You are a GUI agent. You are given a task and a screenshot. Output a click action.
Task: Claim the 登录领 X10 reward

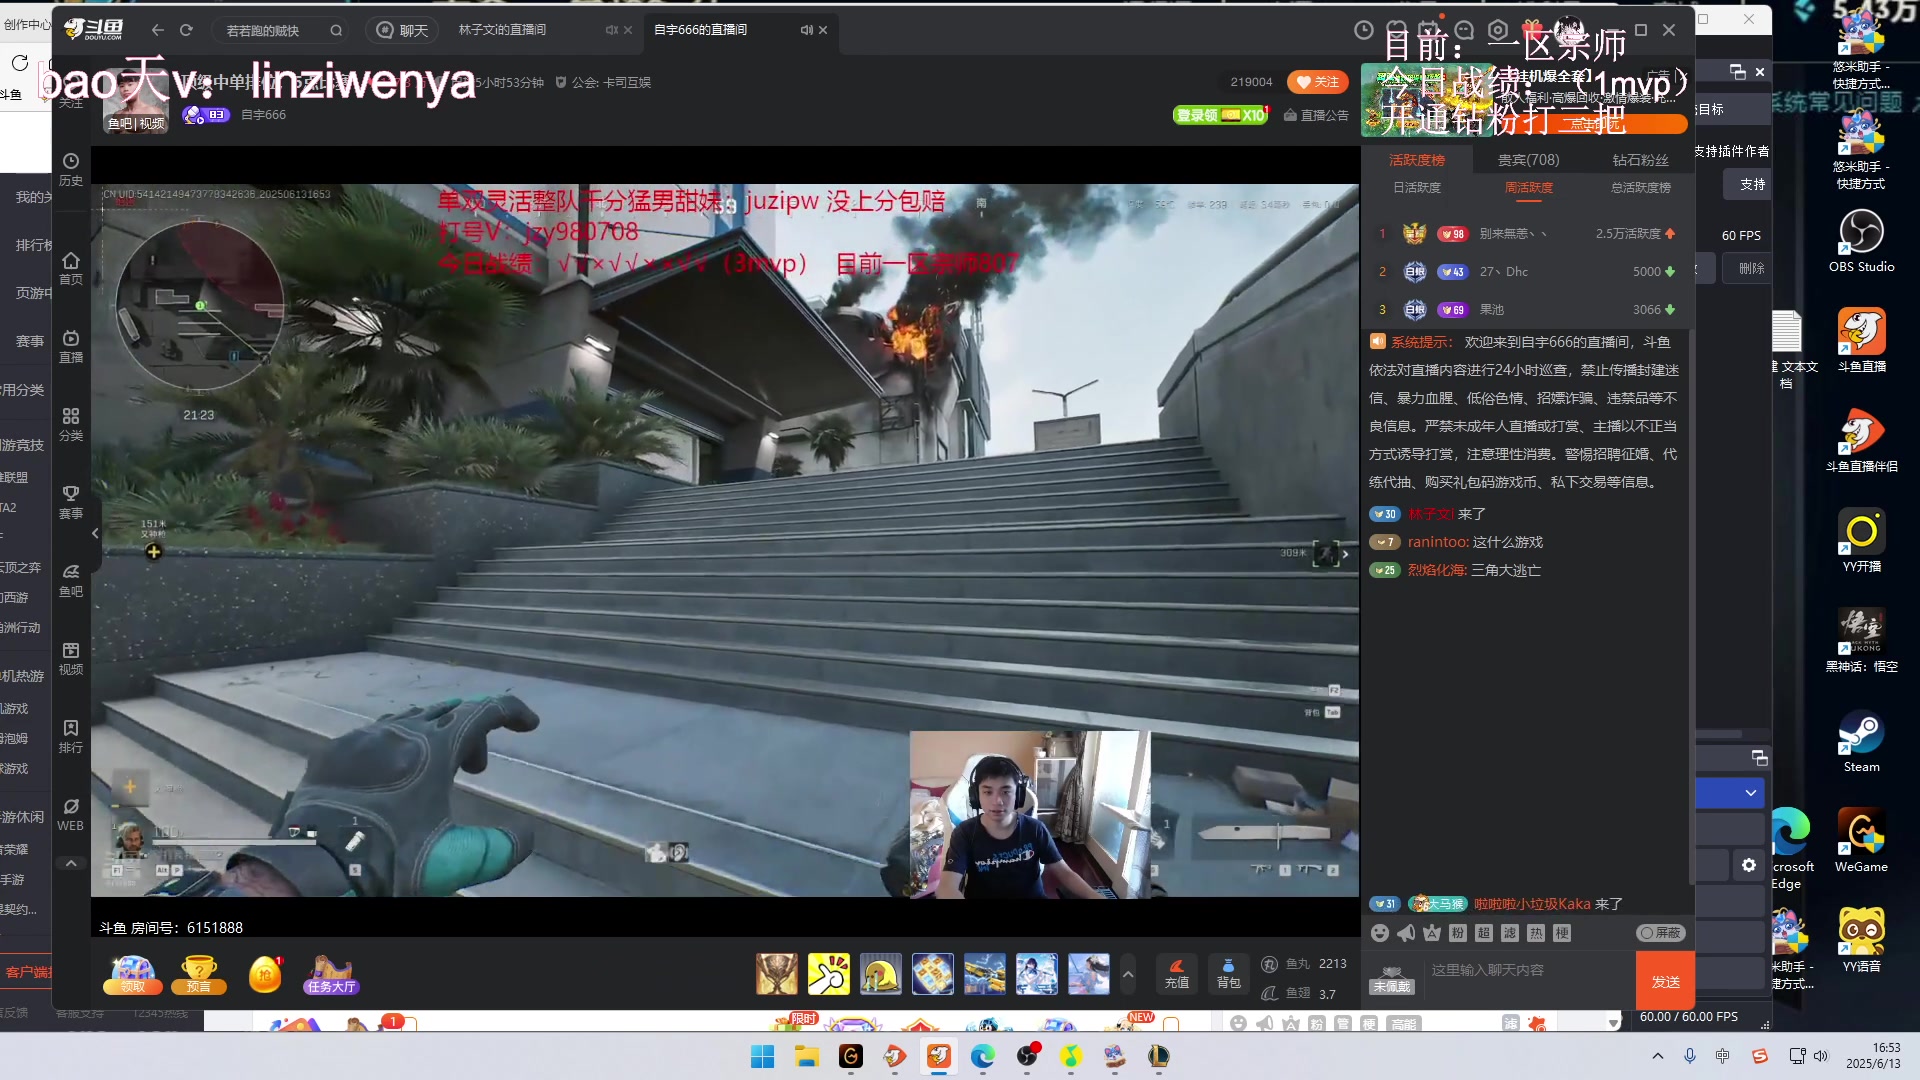(1221, 115)
